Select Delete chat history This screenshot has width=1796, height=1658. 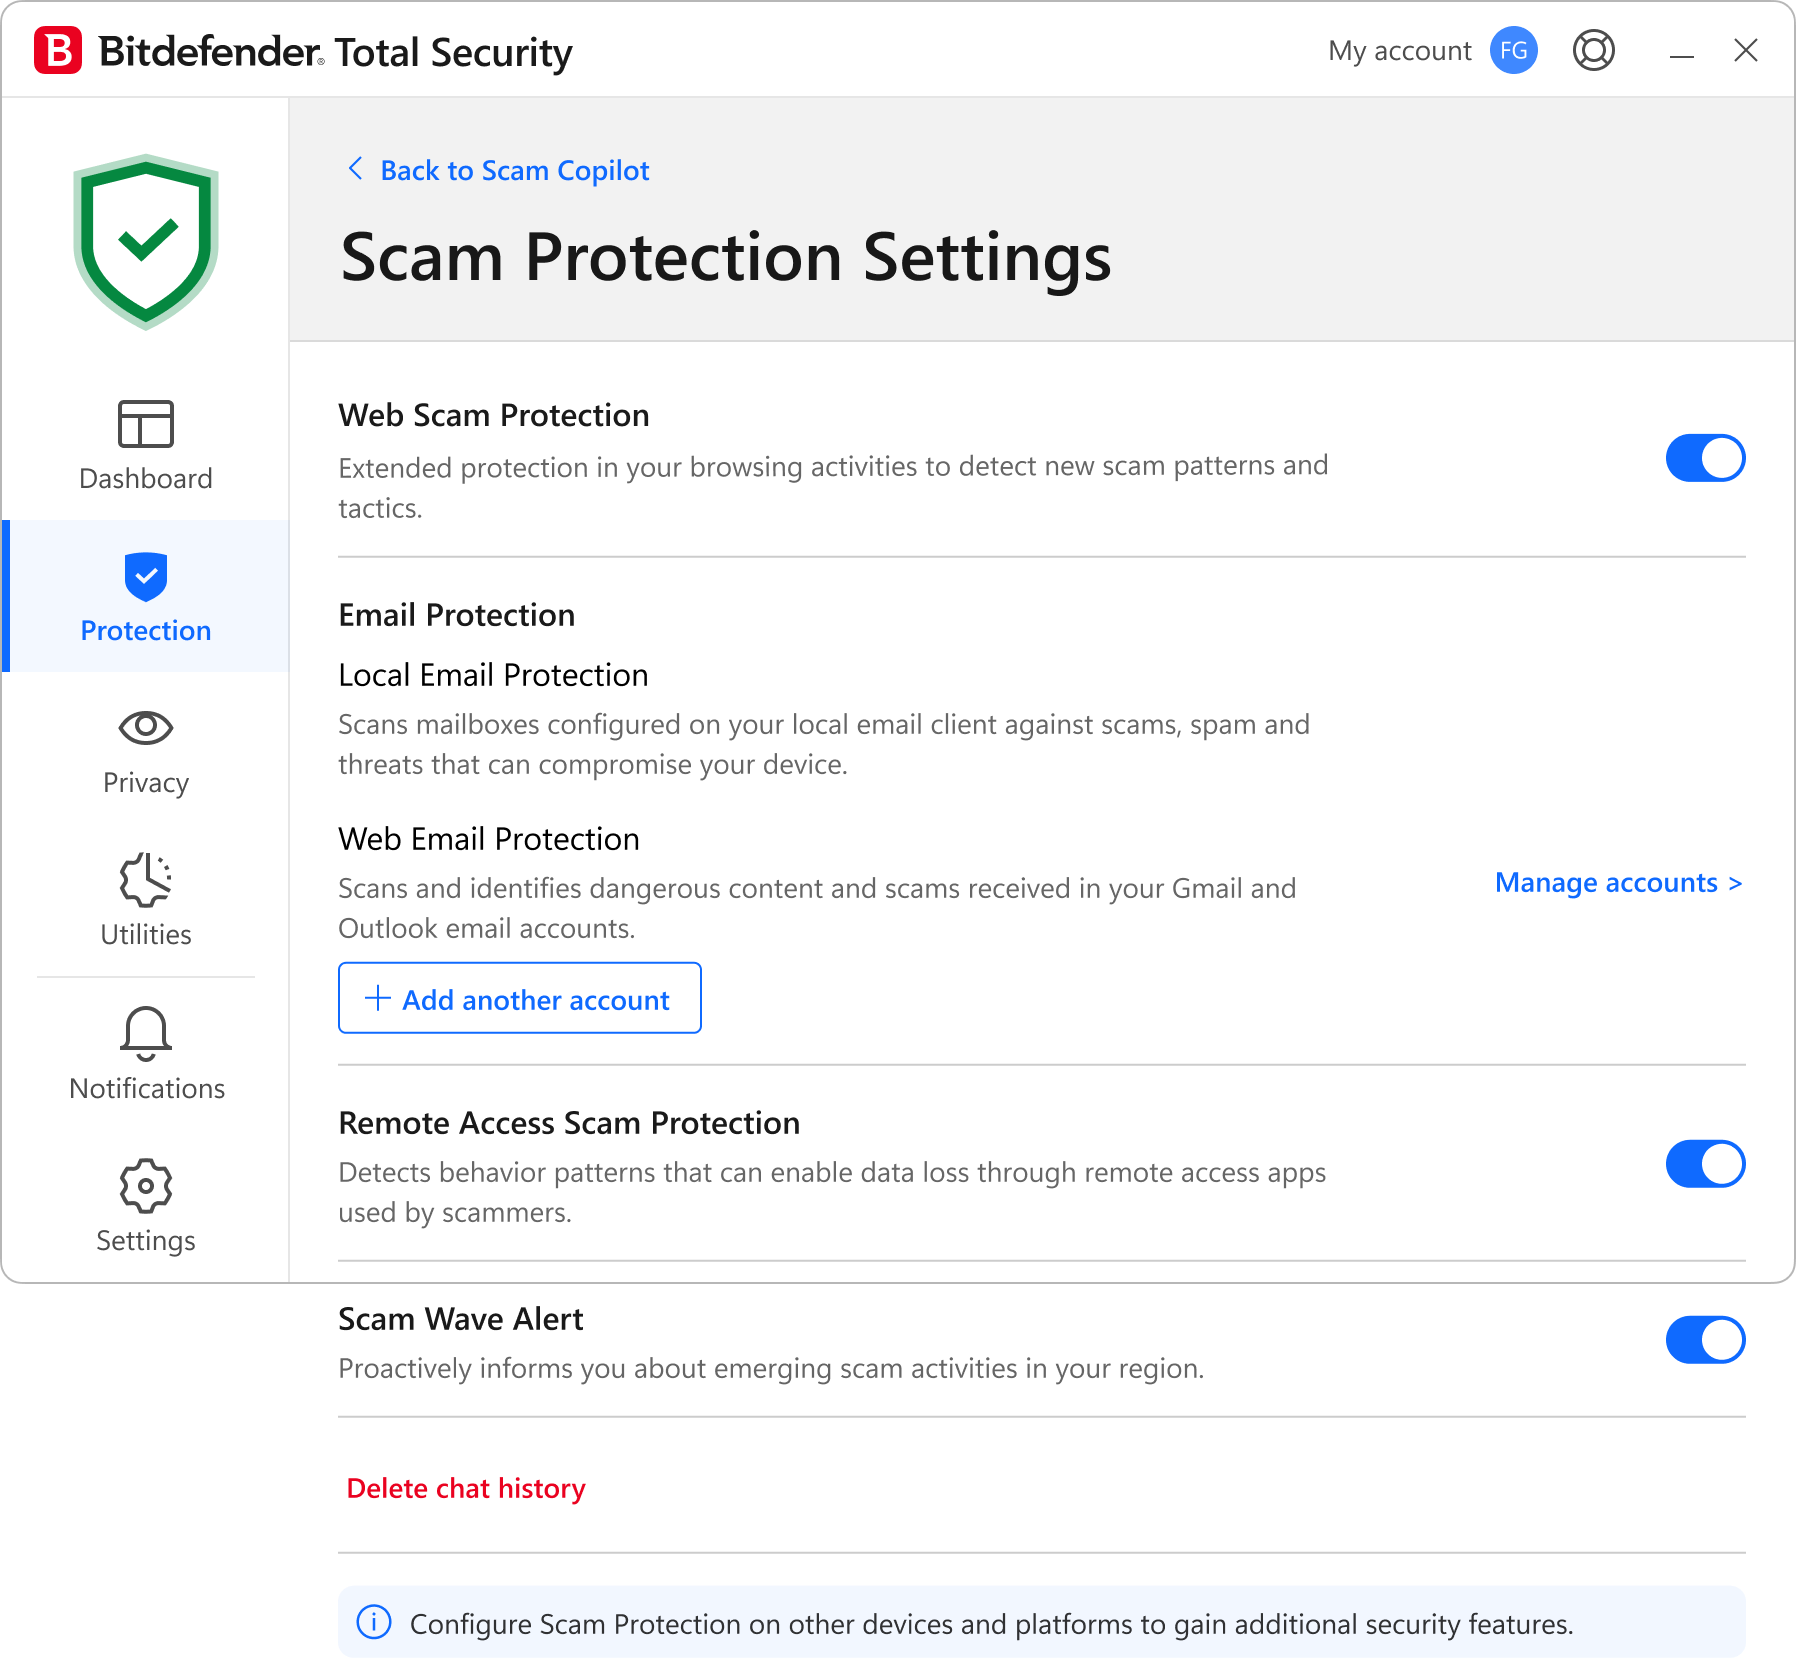[466, 1488]
